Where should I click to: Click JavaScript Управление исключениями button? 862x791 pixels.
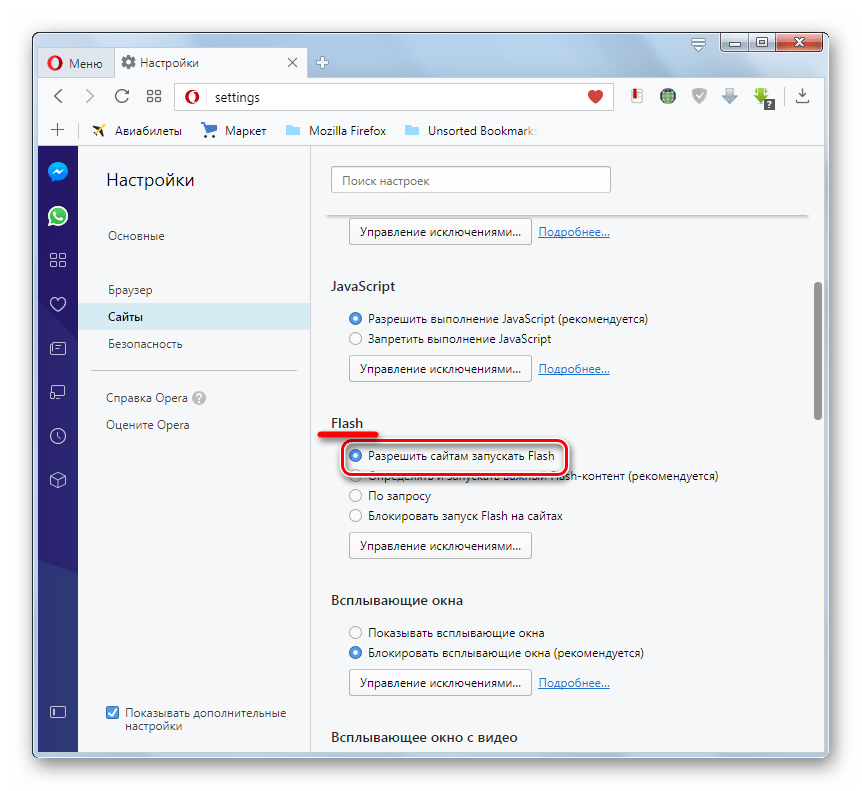point(440,368)
